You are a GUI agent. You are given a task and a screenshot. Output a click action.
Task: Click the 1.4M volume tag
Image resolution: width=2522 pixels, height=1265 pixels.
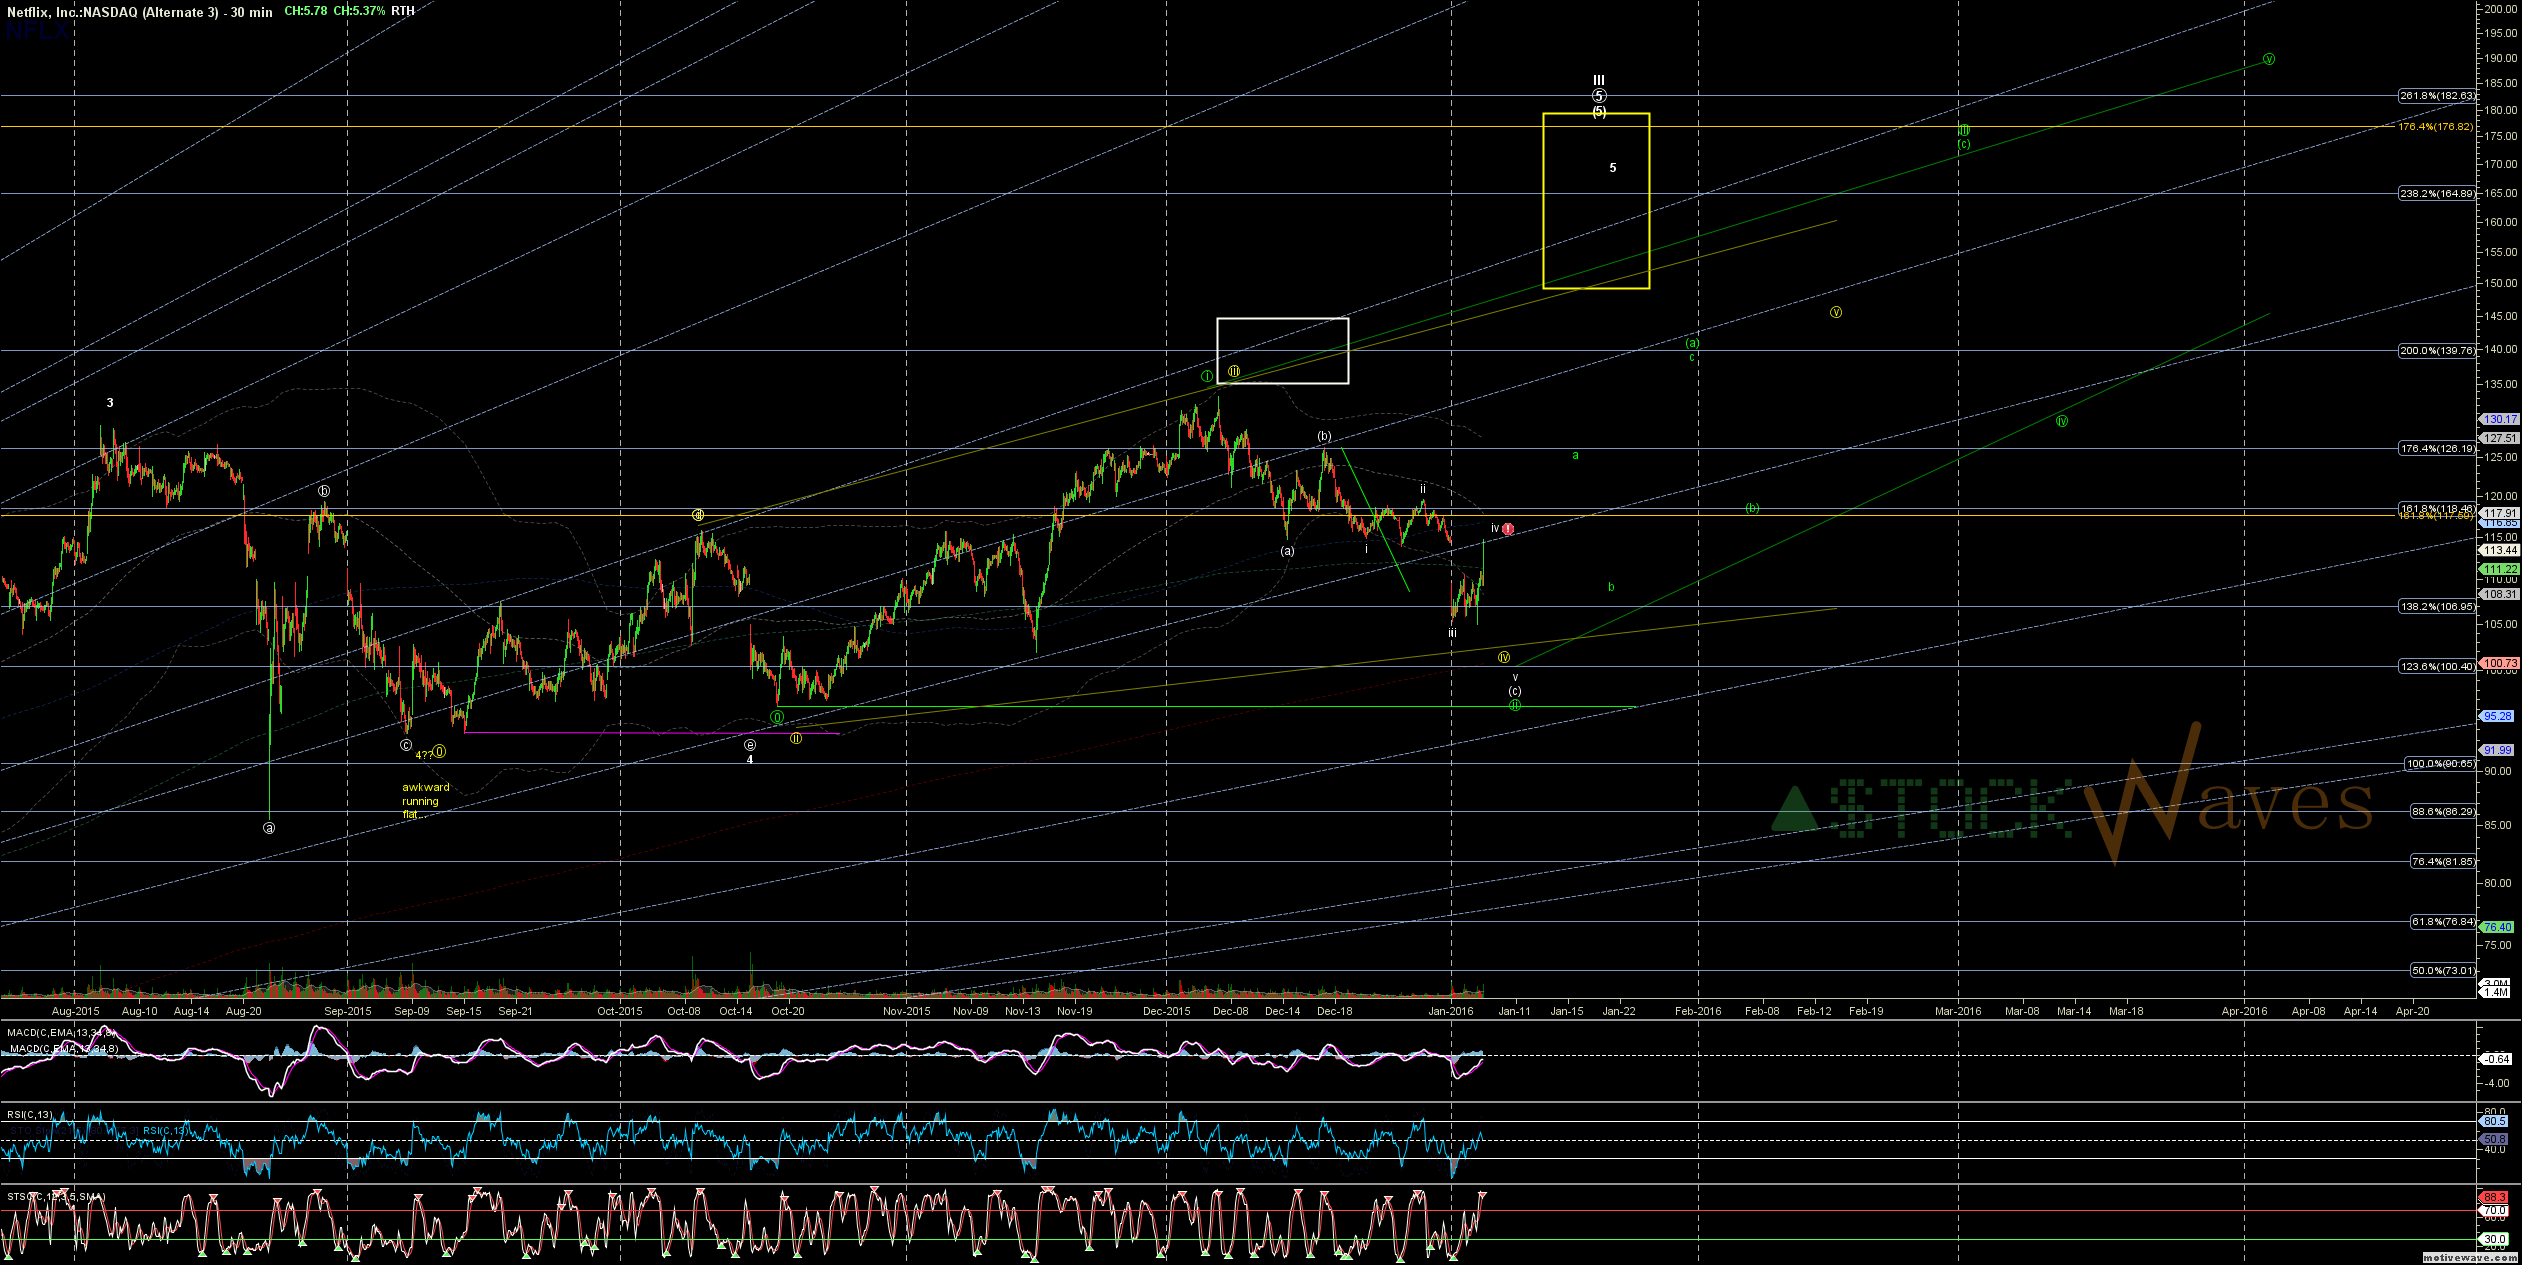click(x=2494, y=992)
